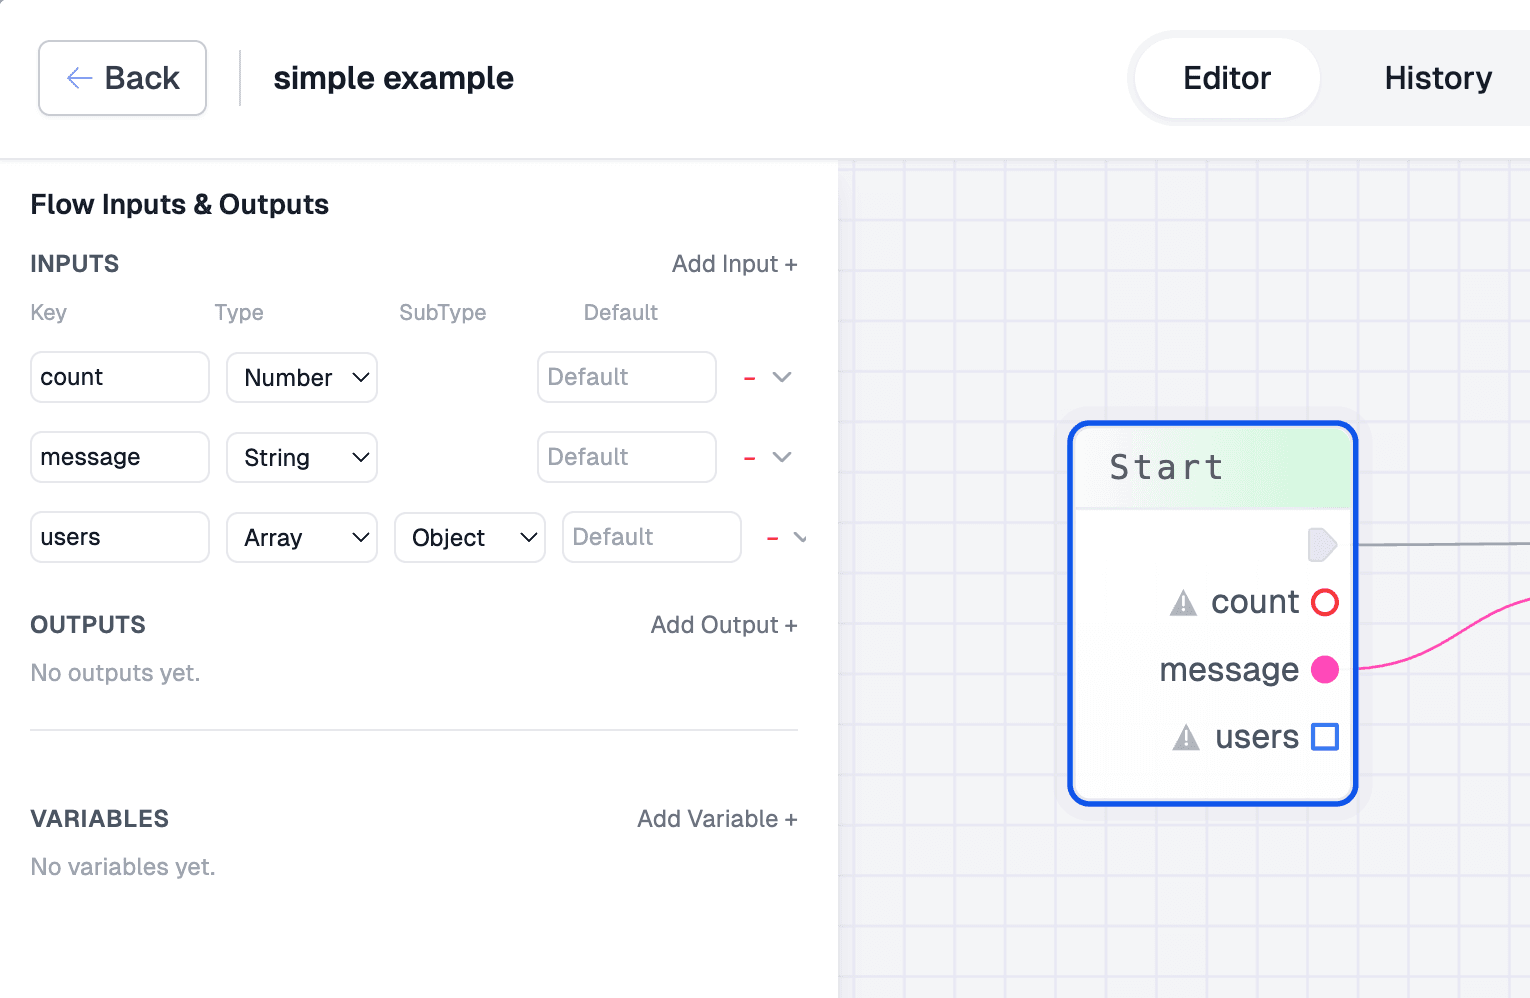Screen dimensions: 1530x998
Task: Click the warning icon beside count port
Action: pos(1183,602)
